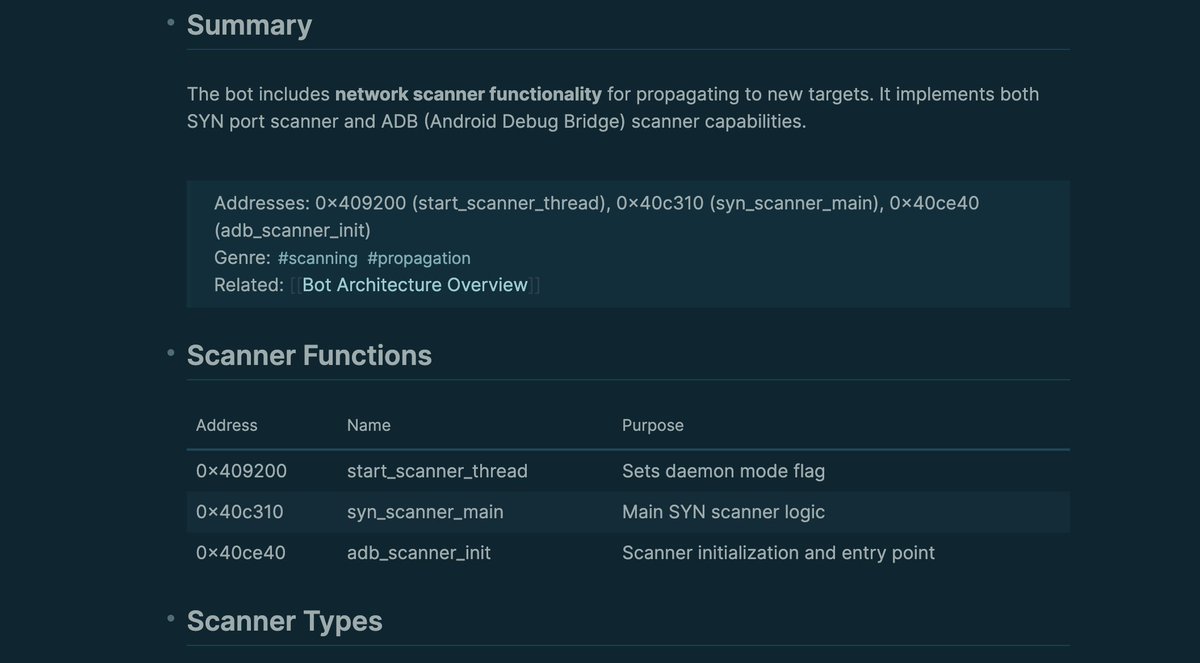Image resolution: width=1200 pixels, height=663 pixels.
Task: Select the 0x40c310 address cell in table
Action: coord(240,512)
